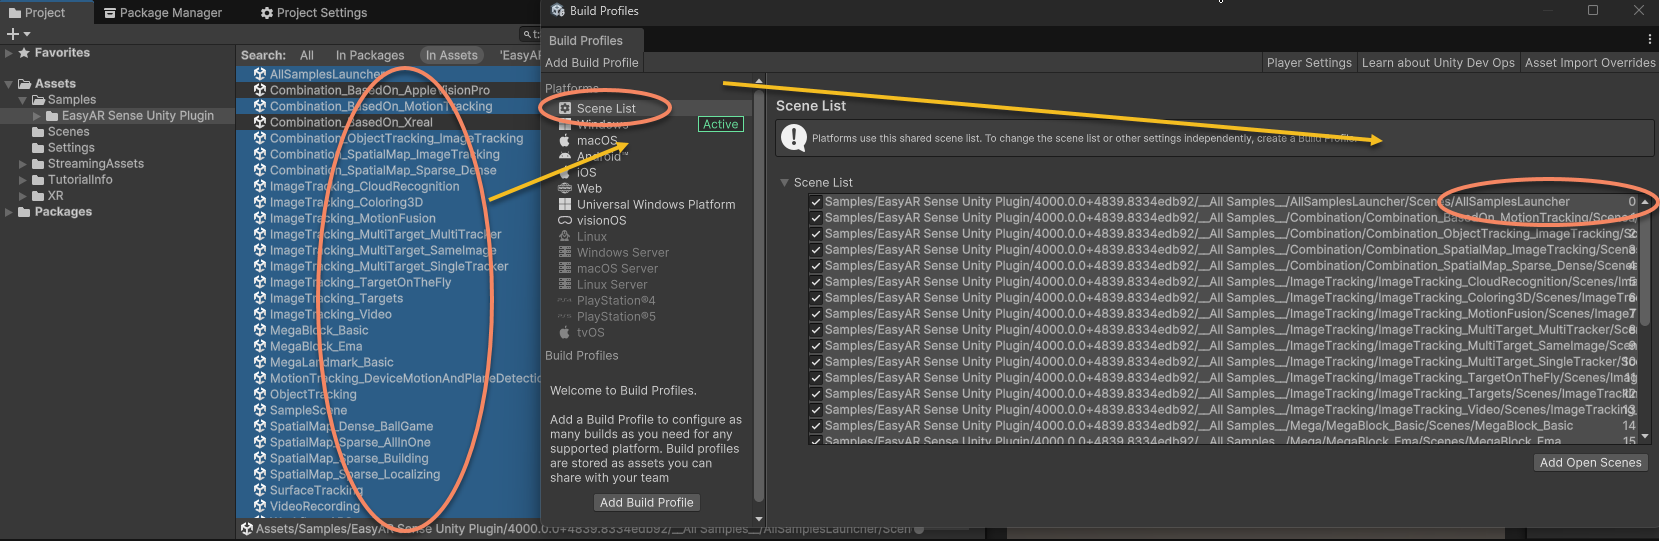The height and width of the screenshot is (541, 1660).
Task: Click the visionOS platform headset icon
Action: (565, 220)
